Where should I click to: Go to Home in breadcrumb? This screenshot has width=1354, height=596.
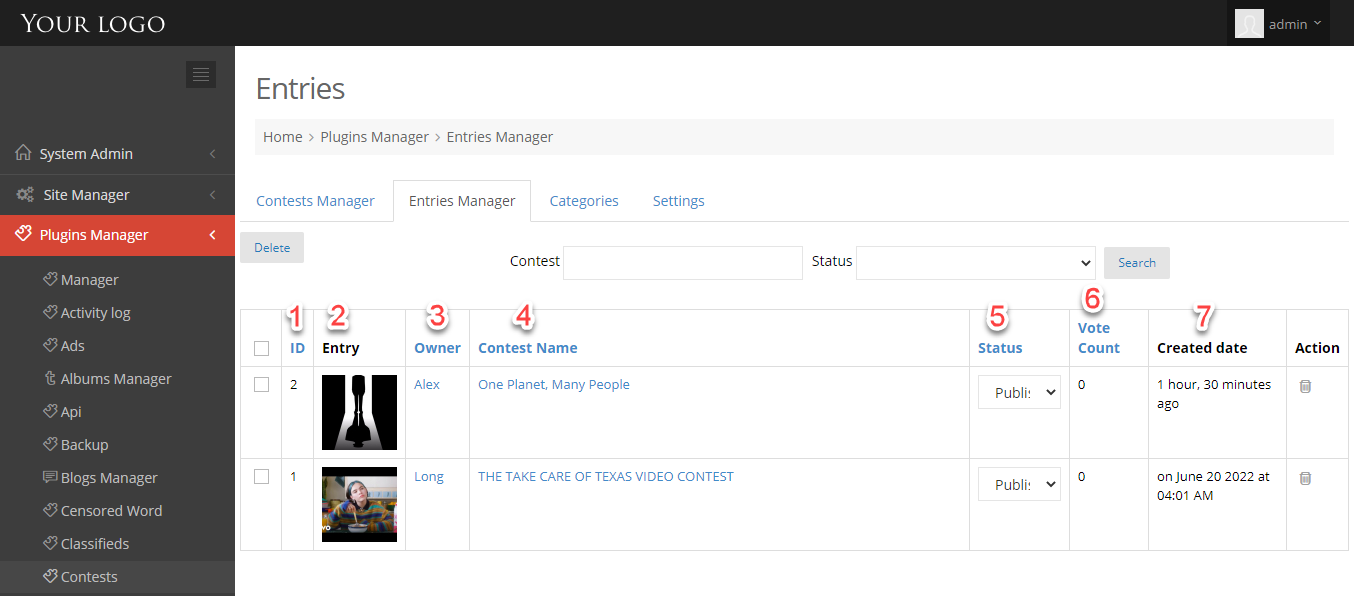click(283, 137)
